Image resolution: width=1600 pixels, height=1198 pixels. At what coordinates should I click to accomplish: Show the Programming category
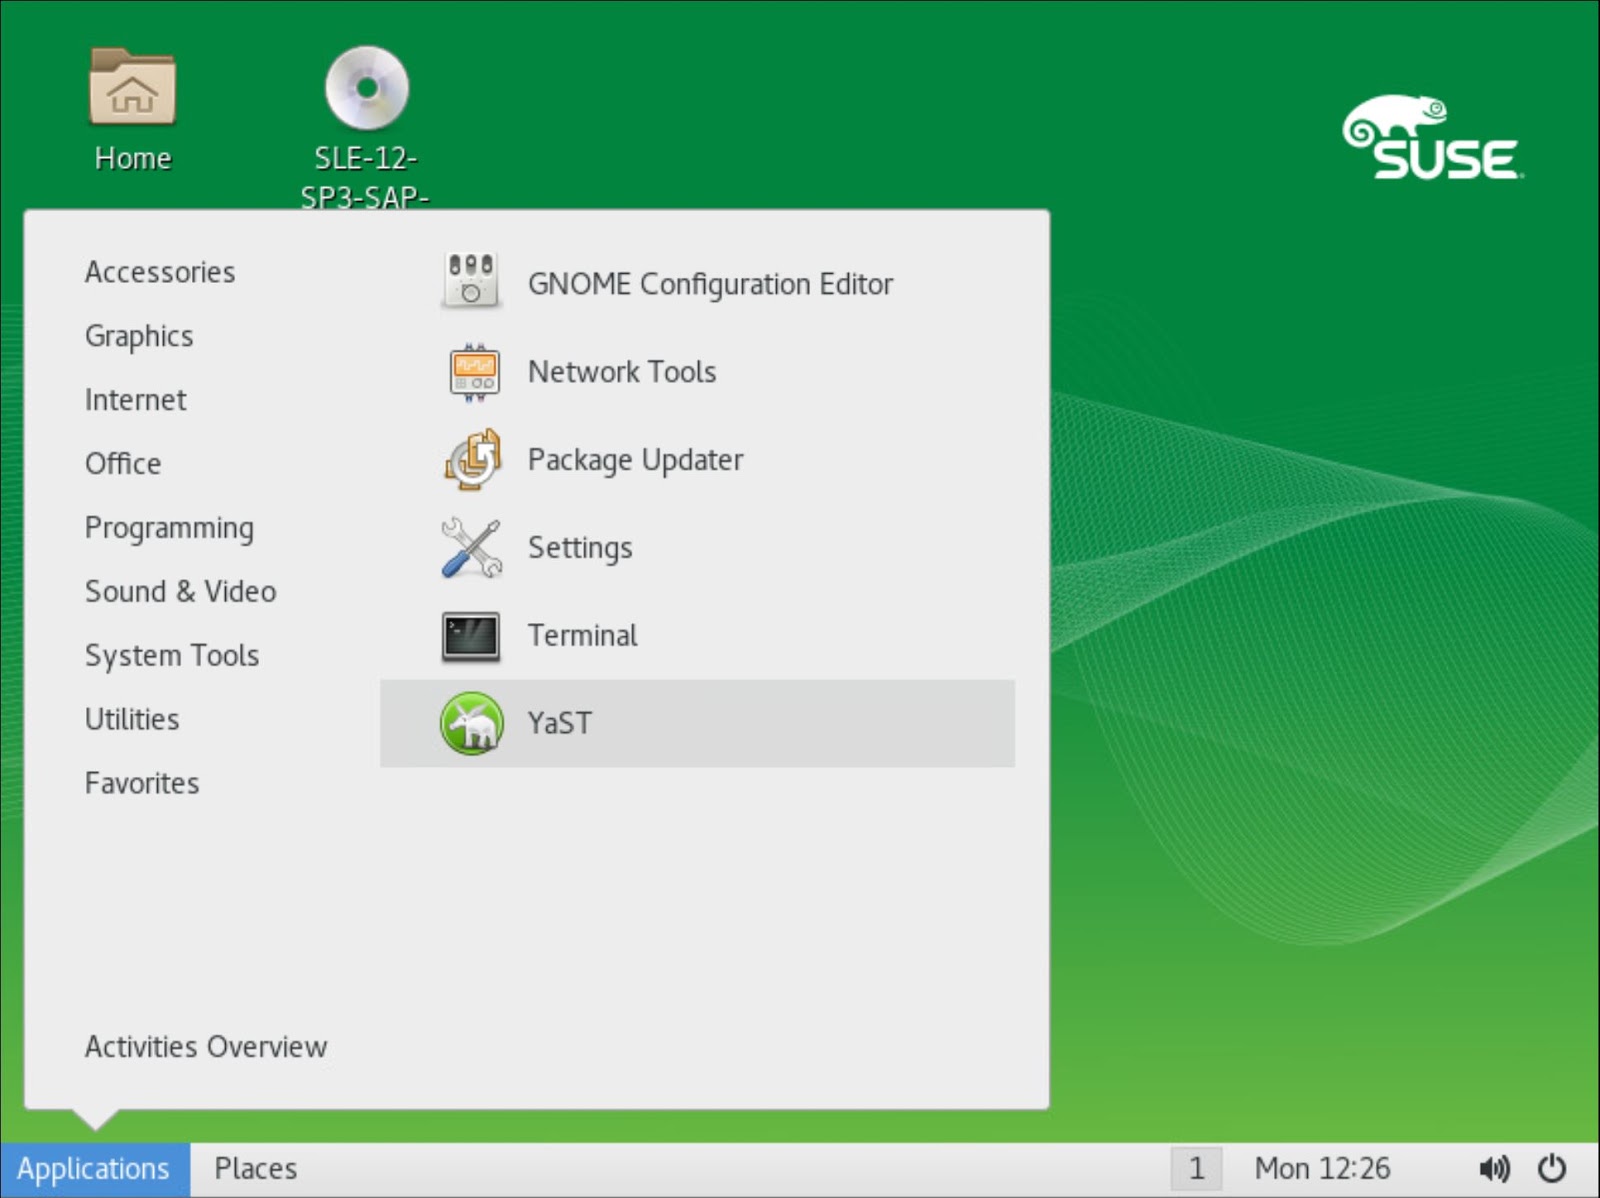169,528
